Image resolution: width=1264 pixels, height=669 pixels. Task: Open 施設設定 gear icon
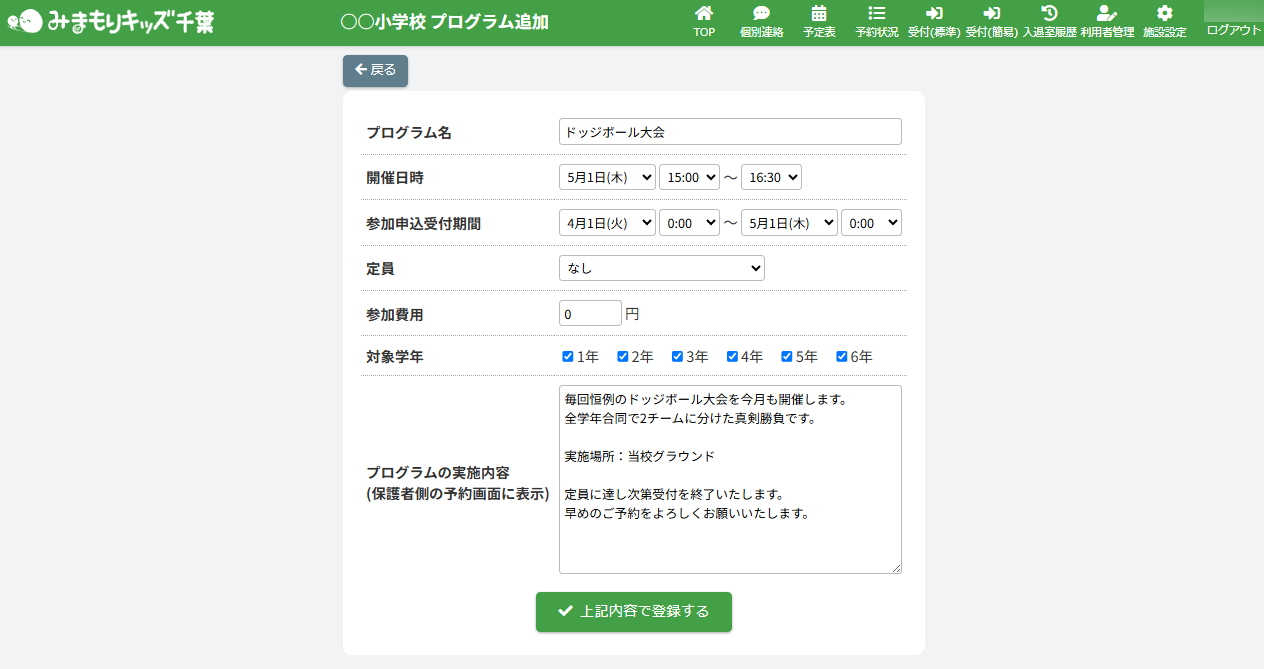1164,14
